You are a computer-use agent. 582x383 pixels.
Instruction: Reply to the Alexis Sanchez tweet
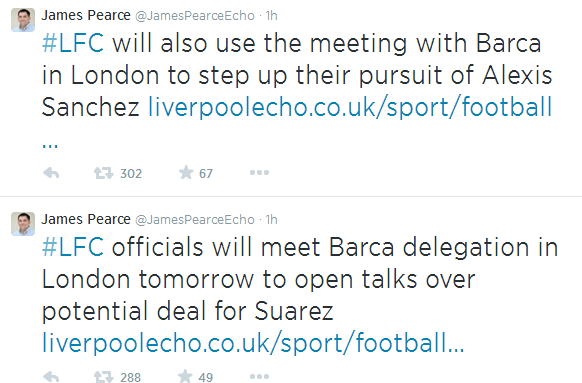[x=51, y=173]
